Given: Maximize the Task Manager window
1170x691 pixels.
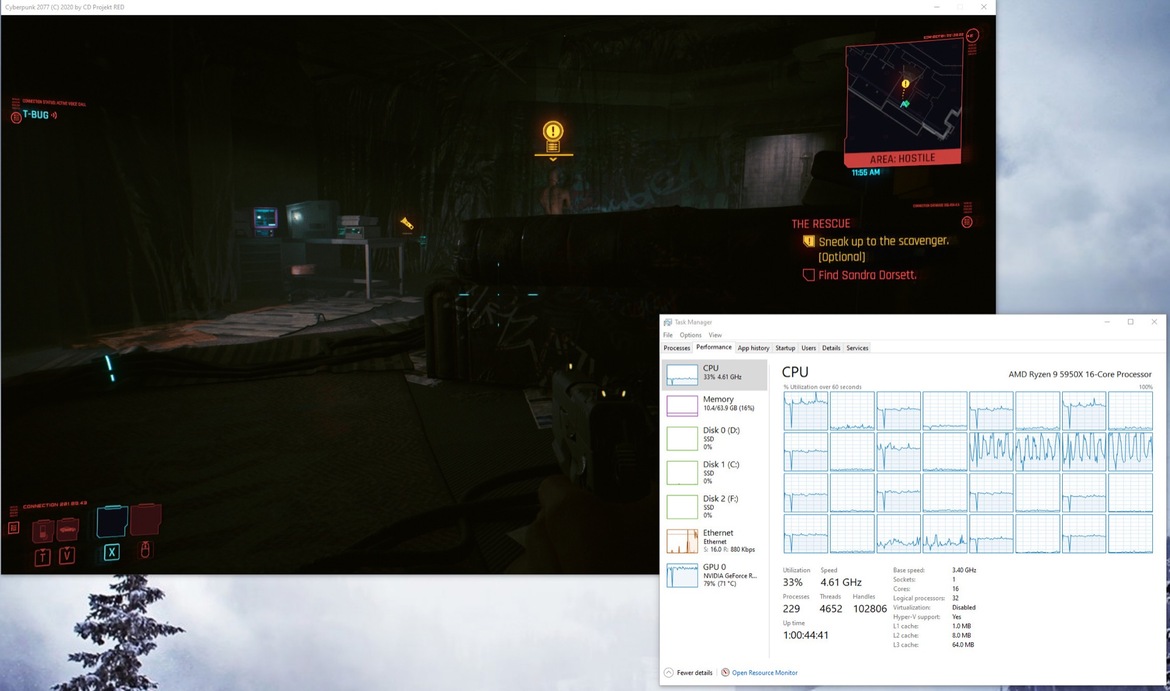Looking at the screenshot, I should (1130, 322).
